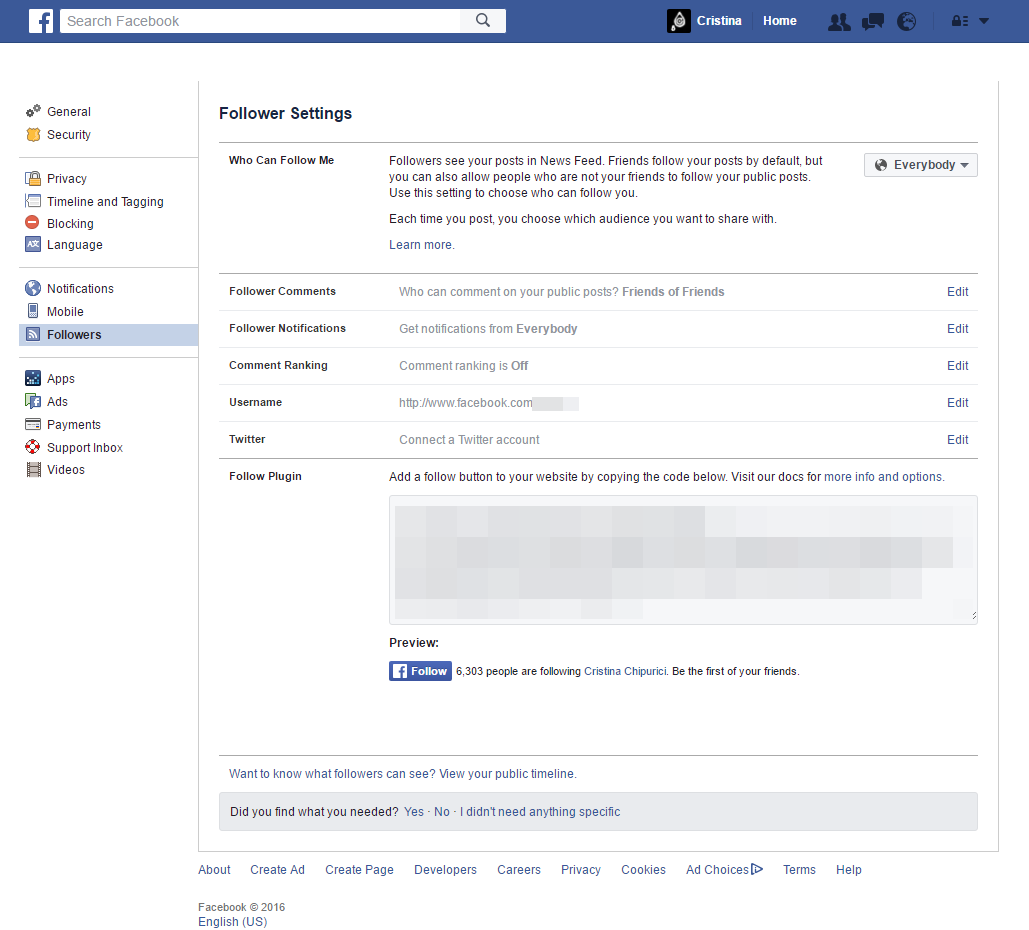Viewport: 1029px width, 930px height.
Task: Open the About footer link
Action: 214,870
